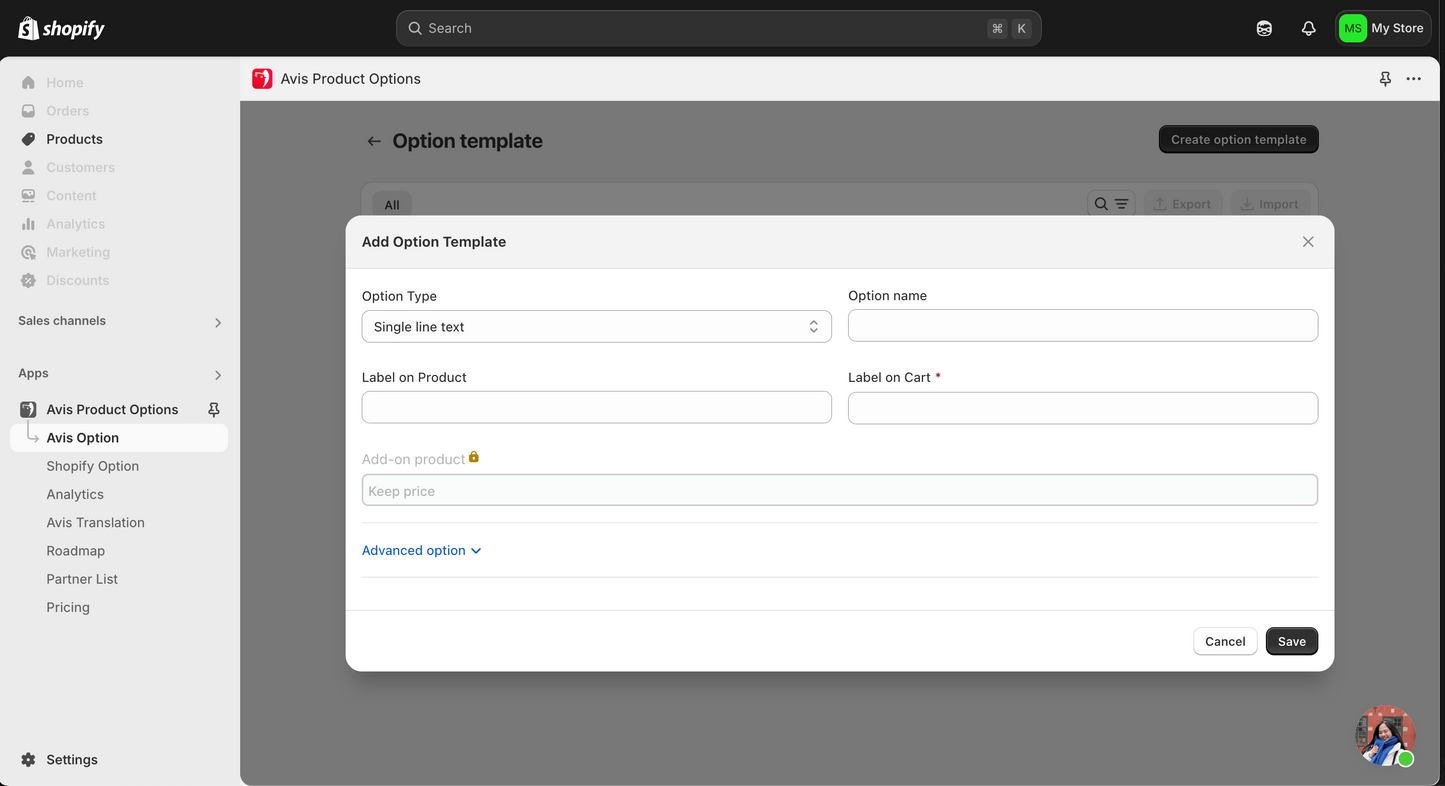Open the Option Type dropdown

click(x=597, y=327)
